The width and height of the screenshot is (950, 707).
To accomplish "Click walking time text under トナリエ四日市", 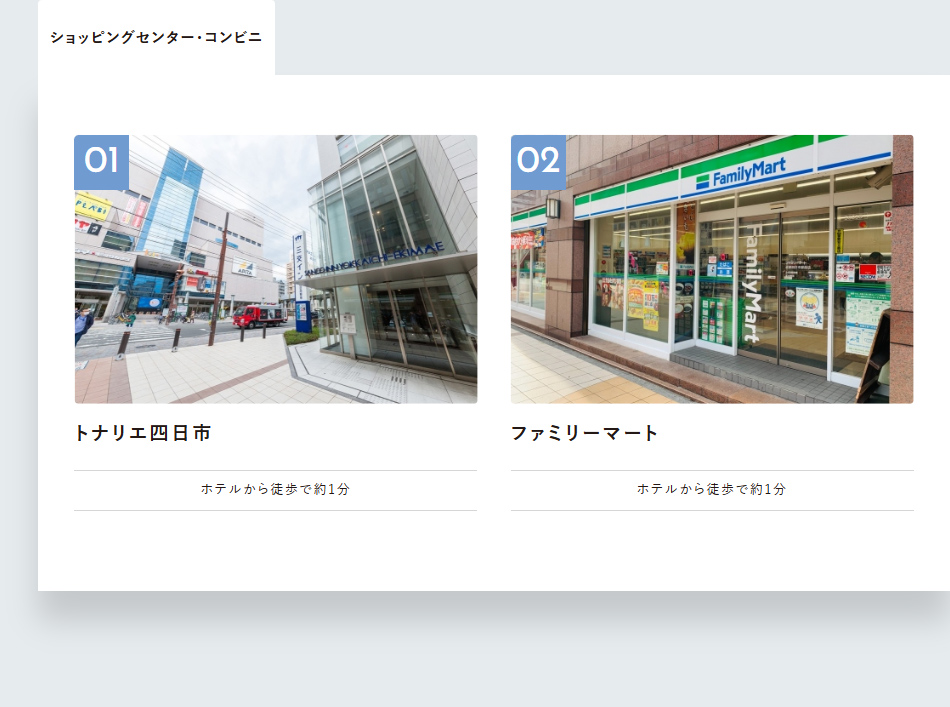I will click(275, 490).
